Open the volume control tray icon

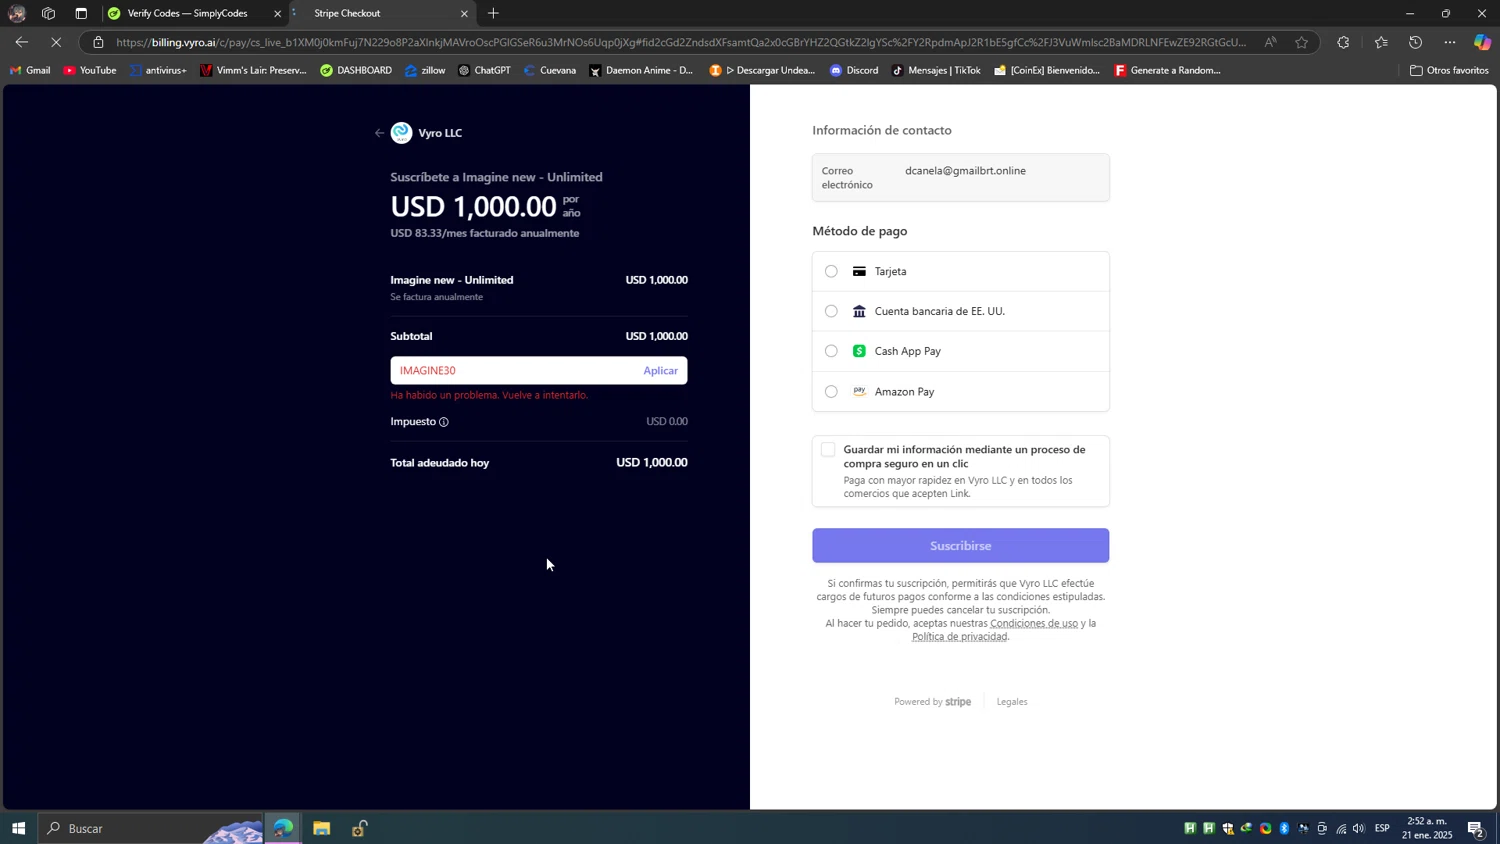(x=1358, y=828)
